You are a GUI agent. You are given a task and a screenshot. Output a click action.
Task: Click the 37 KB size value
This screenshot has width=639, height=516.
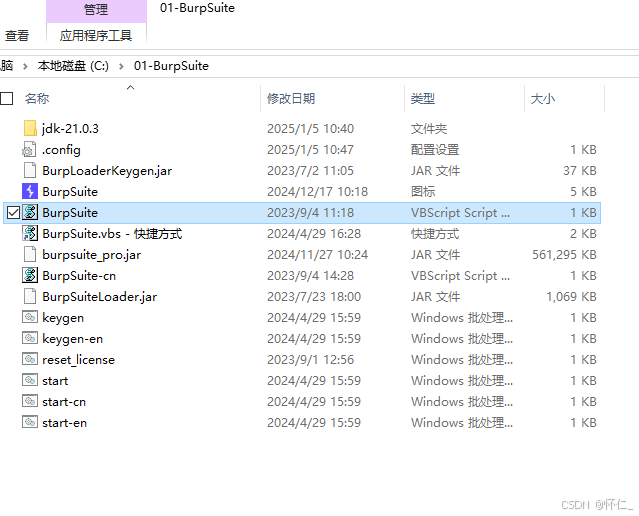580,171
